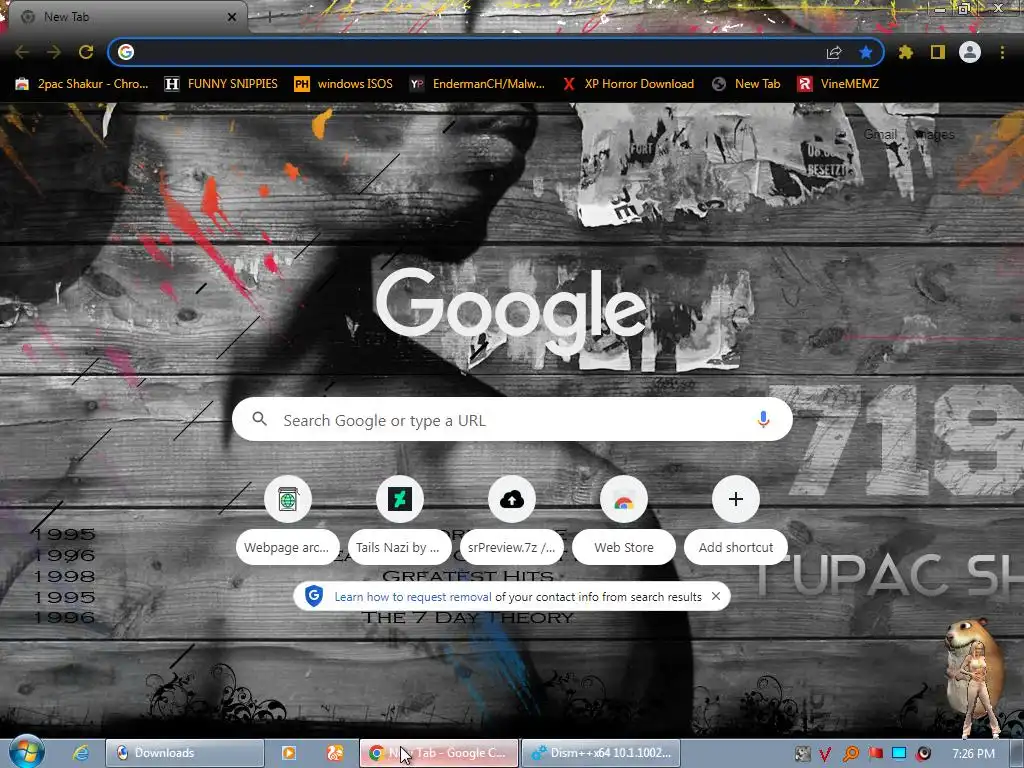Click the browser back arrow
The height and width of the screenshot is (768, 1024).
(22, 52)
